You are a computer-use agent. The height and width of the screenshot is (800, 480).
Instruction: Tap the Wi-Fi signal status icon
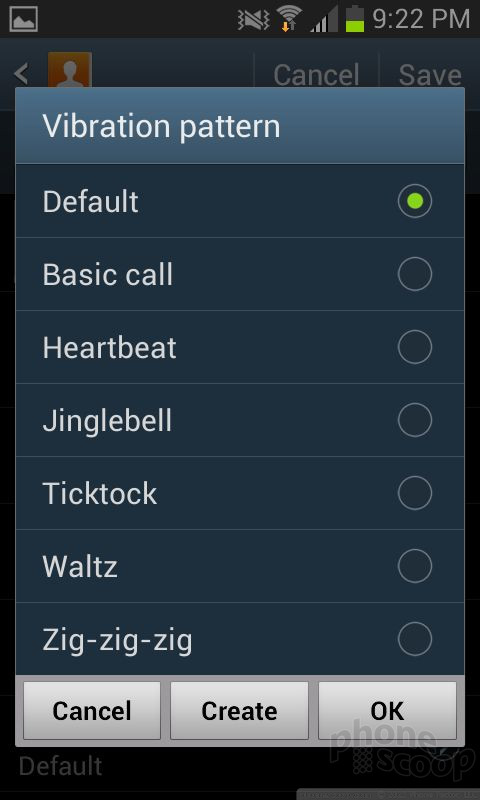point(289,19)
